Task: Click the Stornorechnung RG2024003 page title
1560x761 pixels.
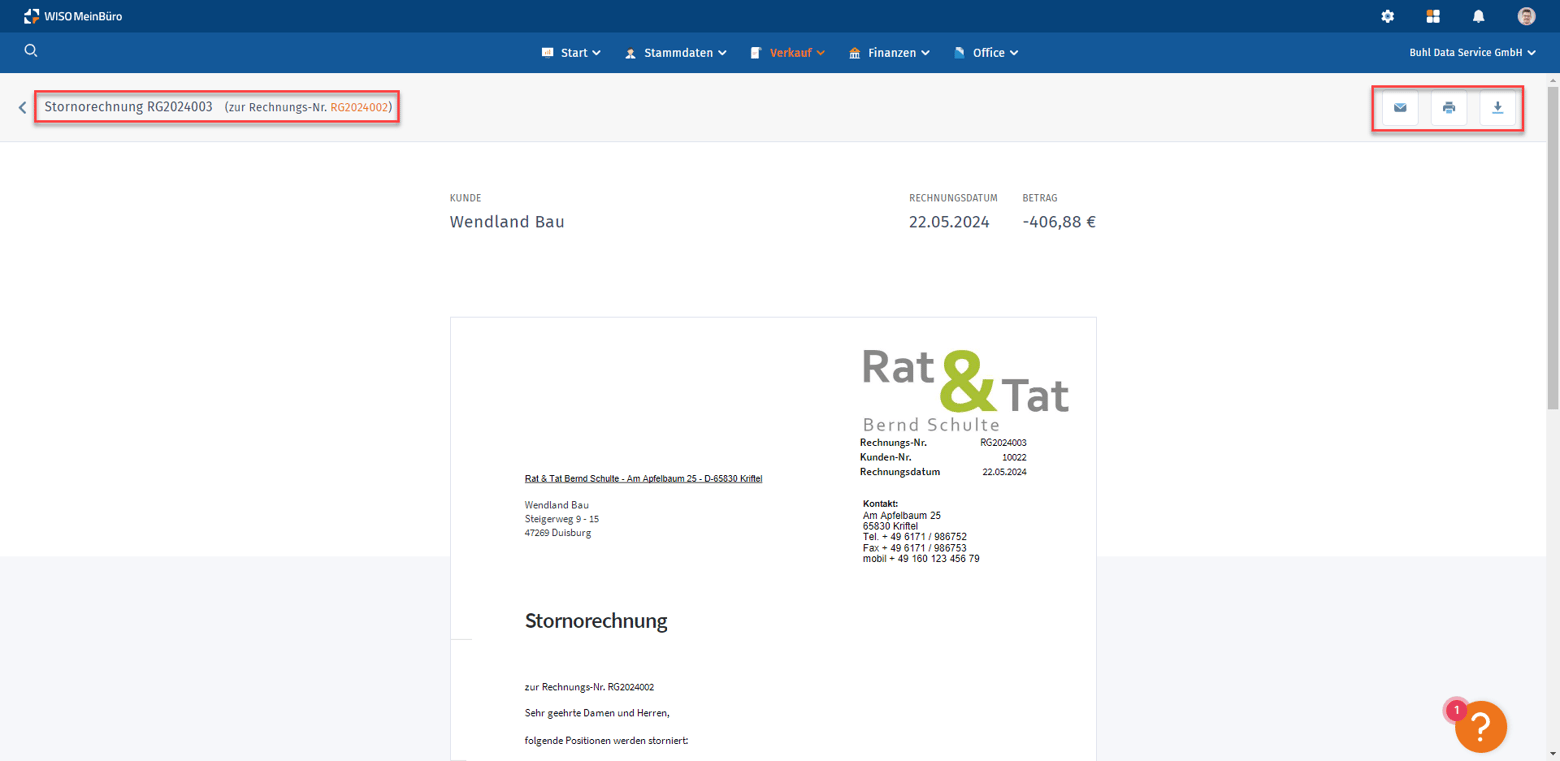Action: tap(128, 107)
